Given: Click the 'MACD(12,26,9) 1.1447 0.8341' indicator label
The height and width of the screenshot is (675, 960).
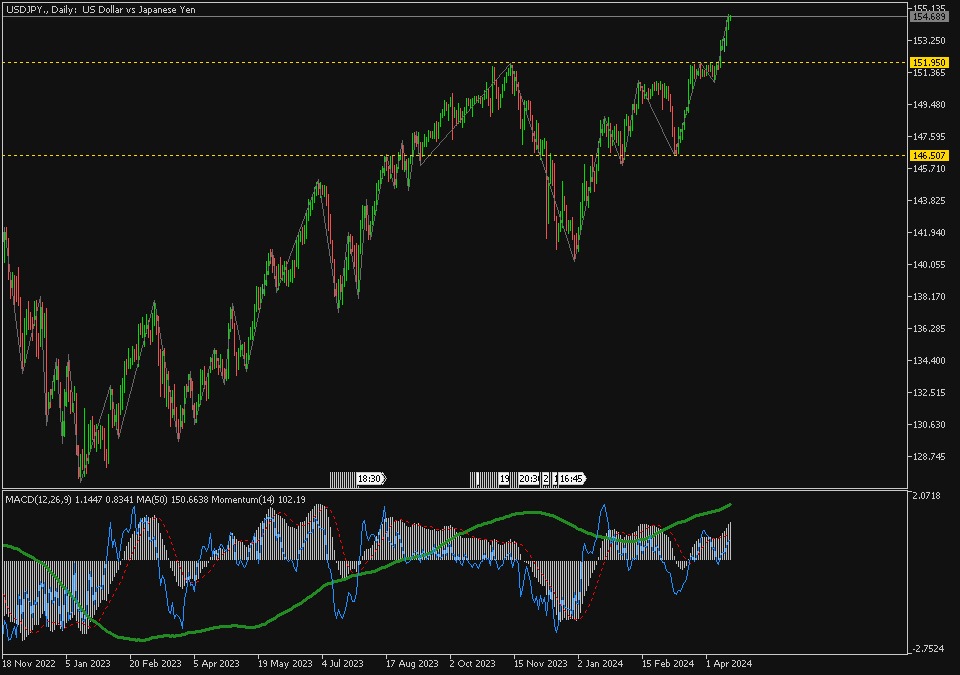Looking at the screenshot, I should click(x=69, y=500).
